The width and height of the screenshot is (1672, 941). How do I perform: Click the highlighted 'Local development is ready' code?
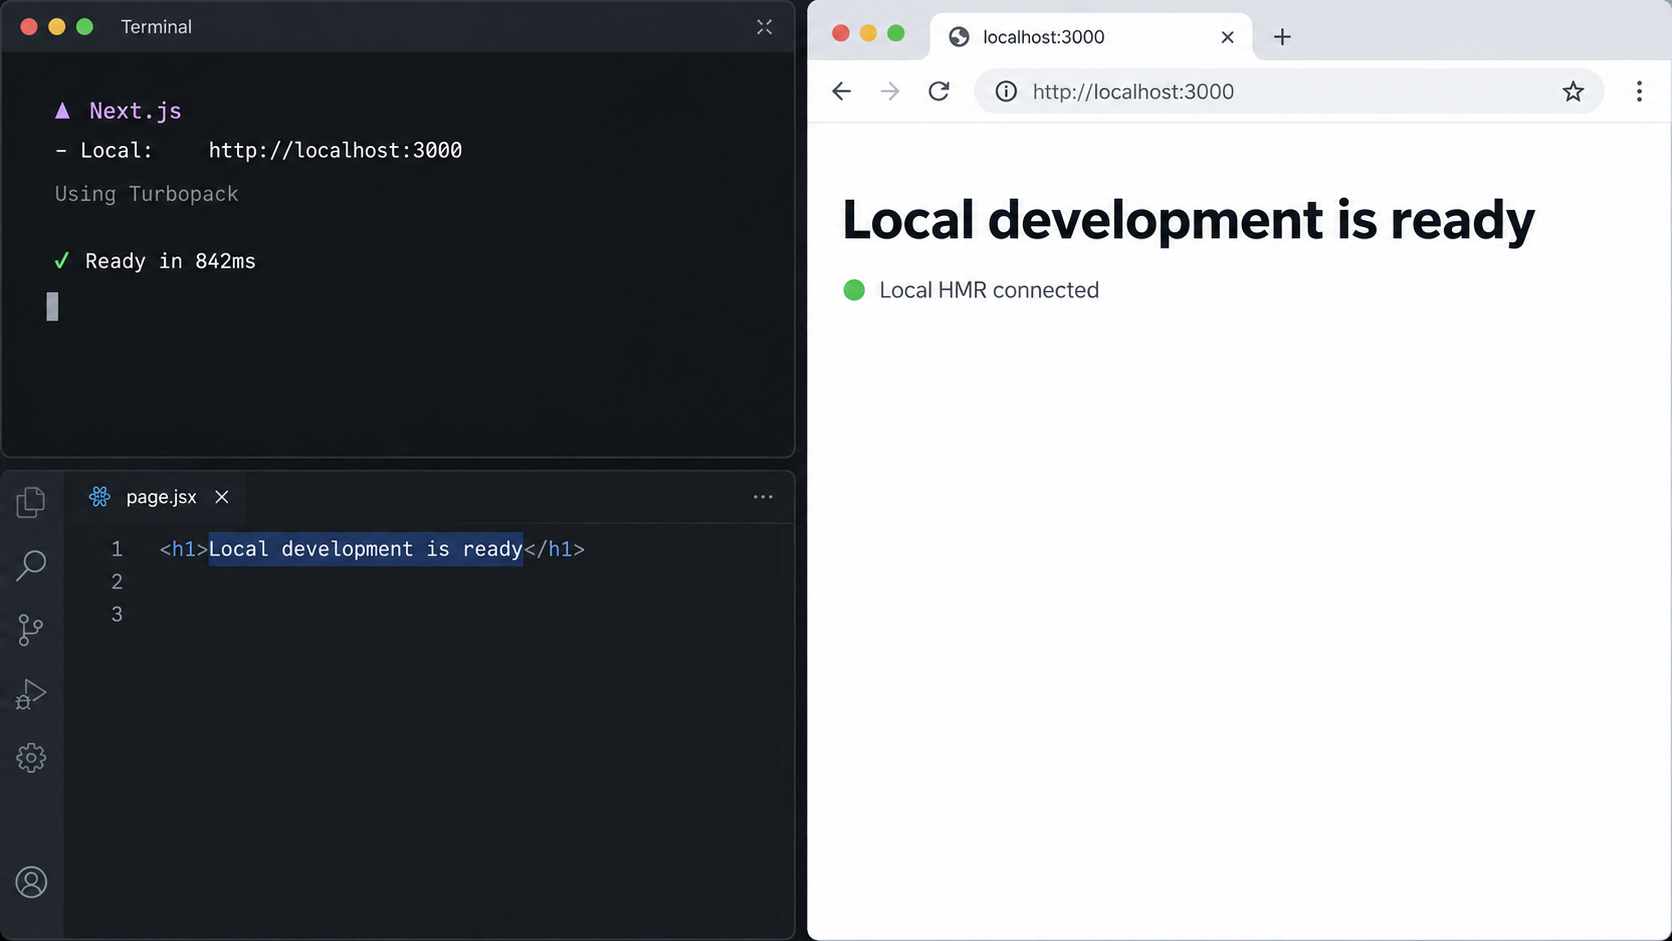(x=365, y=549)
